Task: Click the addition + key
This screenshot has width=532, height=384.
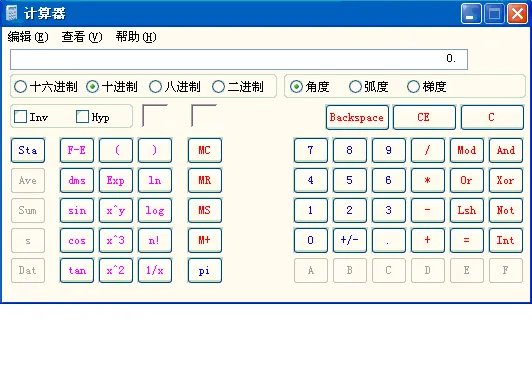Action: coord(428,240)
